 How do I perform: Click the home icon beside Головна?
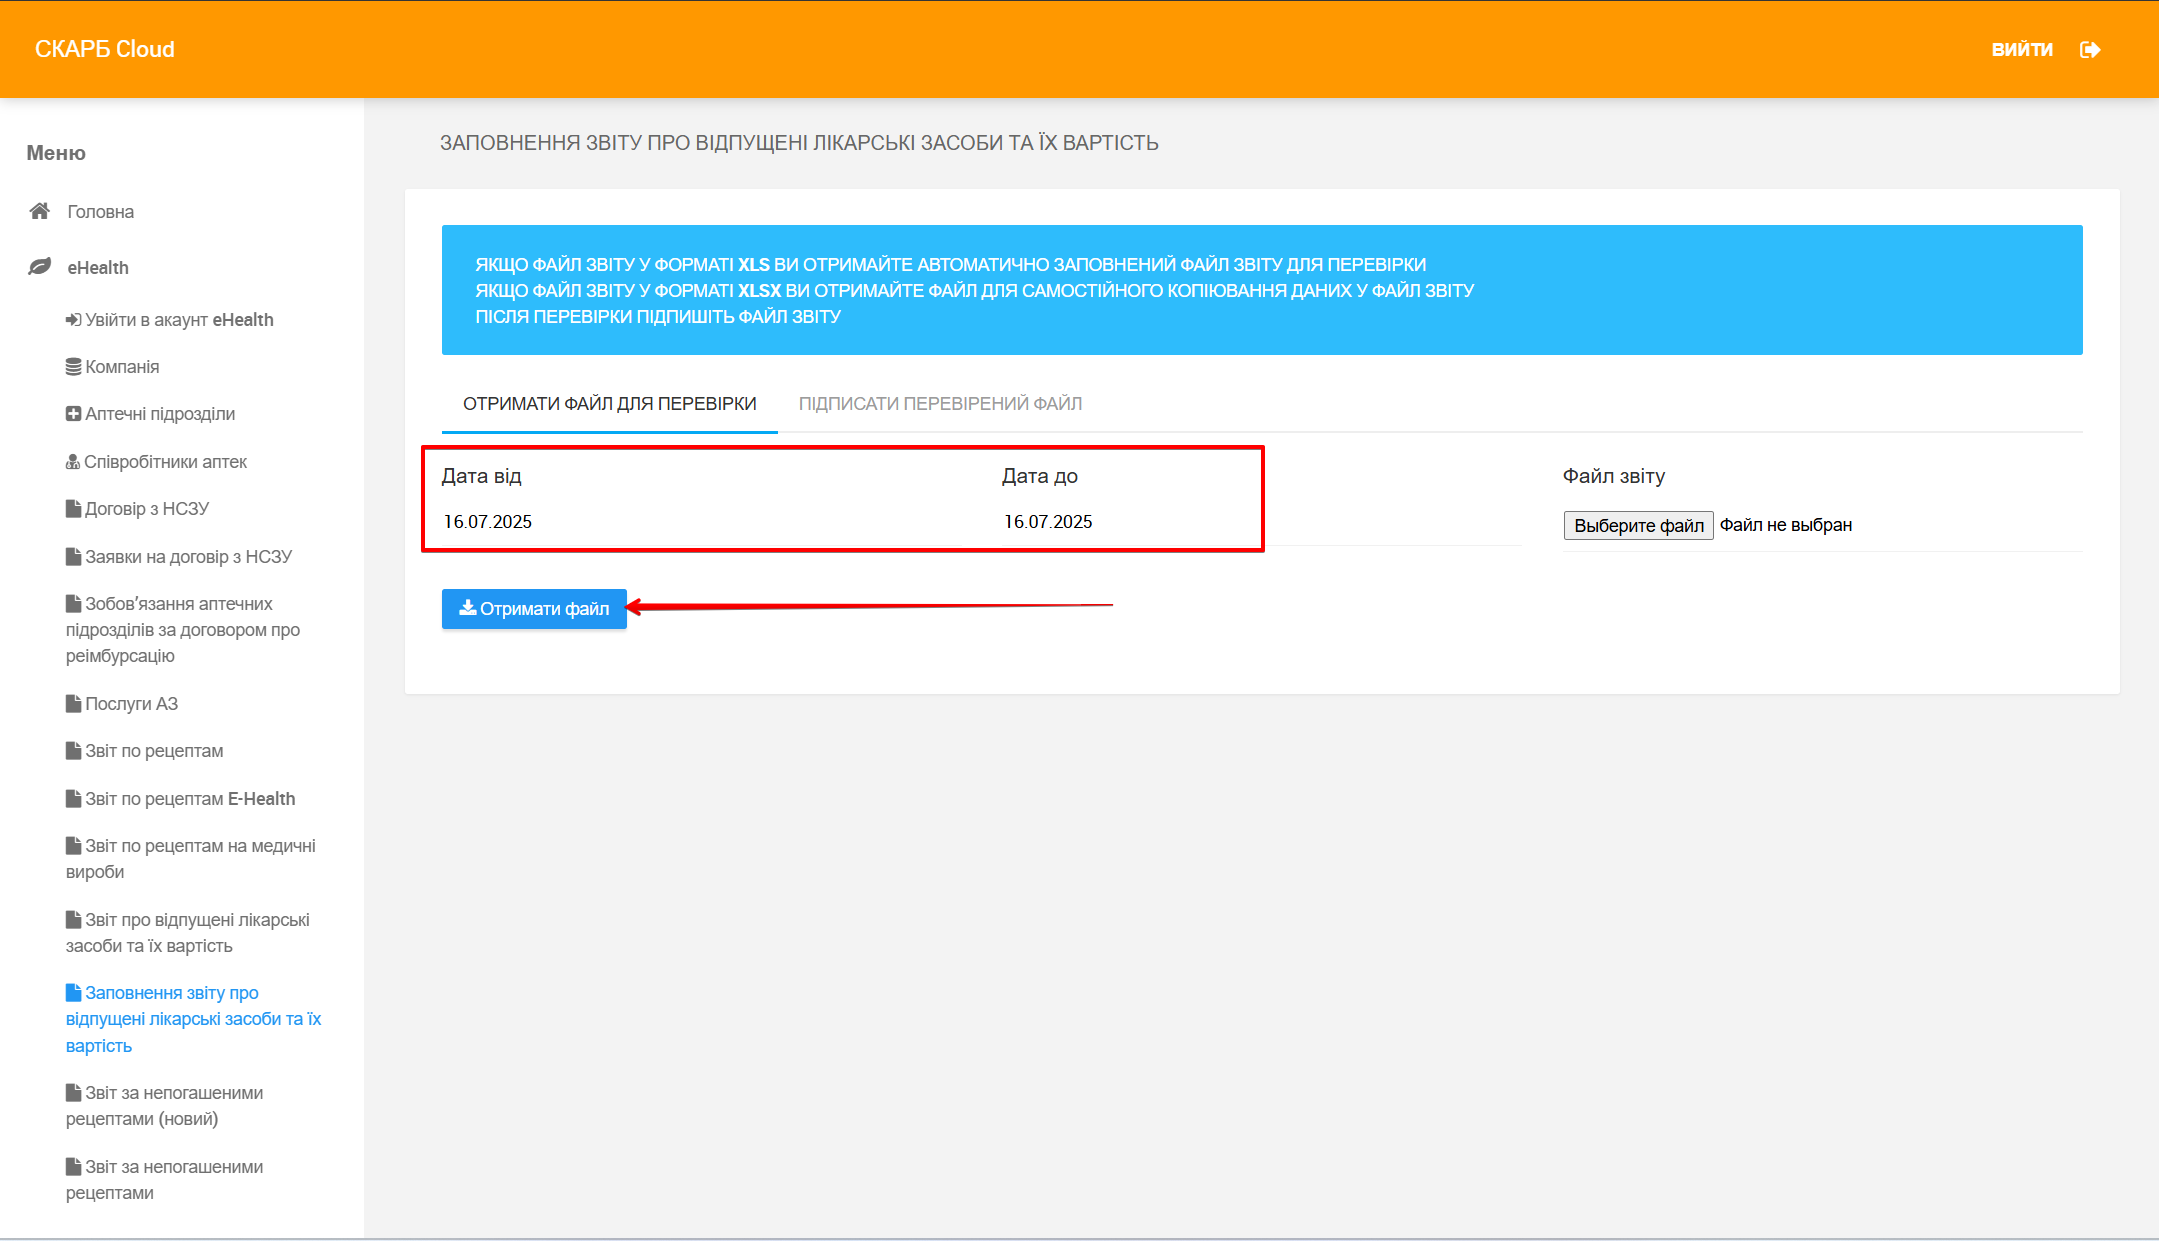pos(40,211)
